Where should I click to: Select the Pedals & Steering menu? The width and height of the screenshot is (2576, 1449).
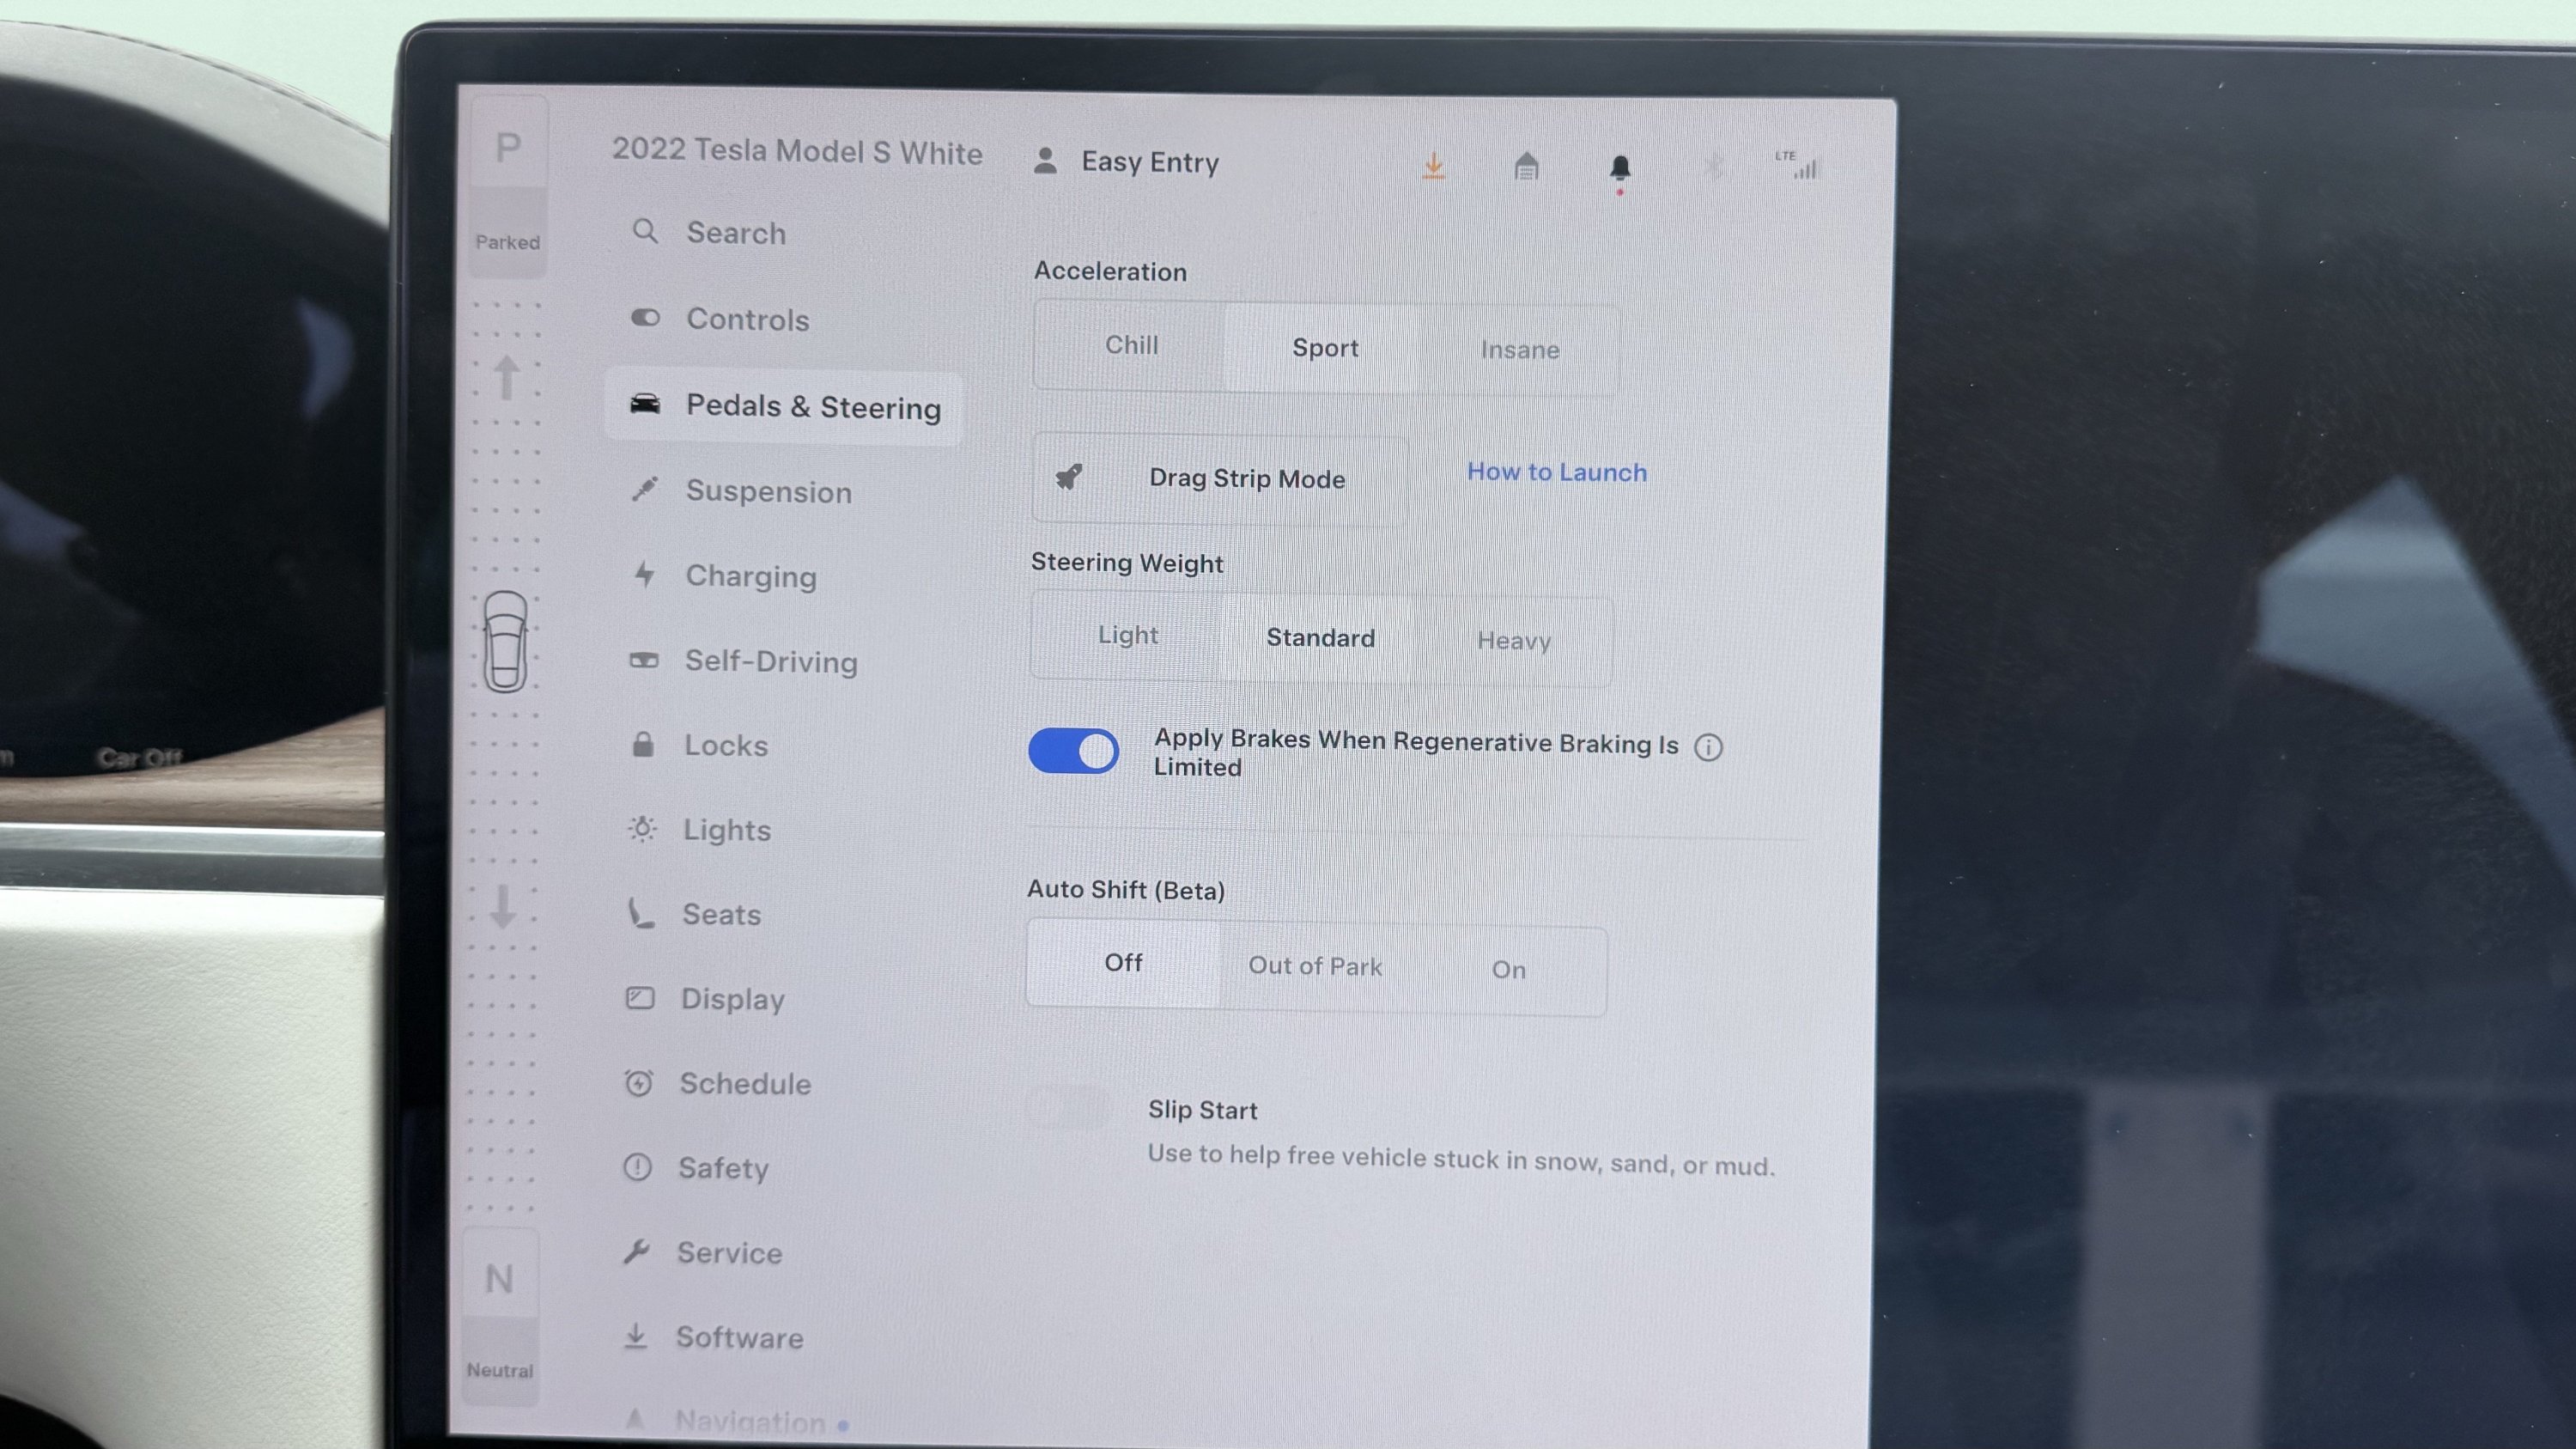coord(783,406)
